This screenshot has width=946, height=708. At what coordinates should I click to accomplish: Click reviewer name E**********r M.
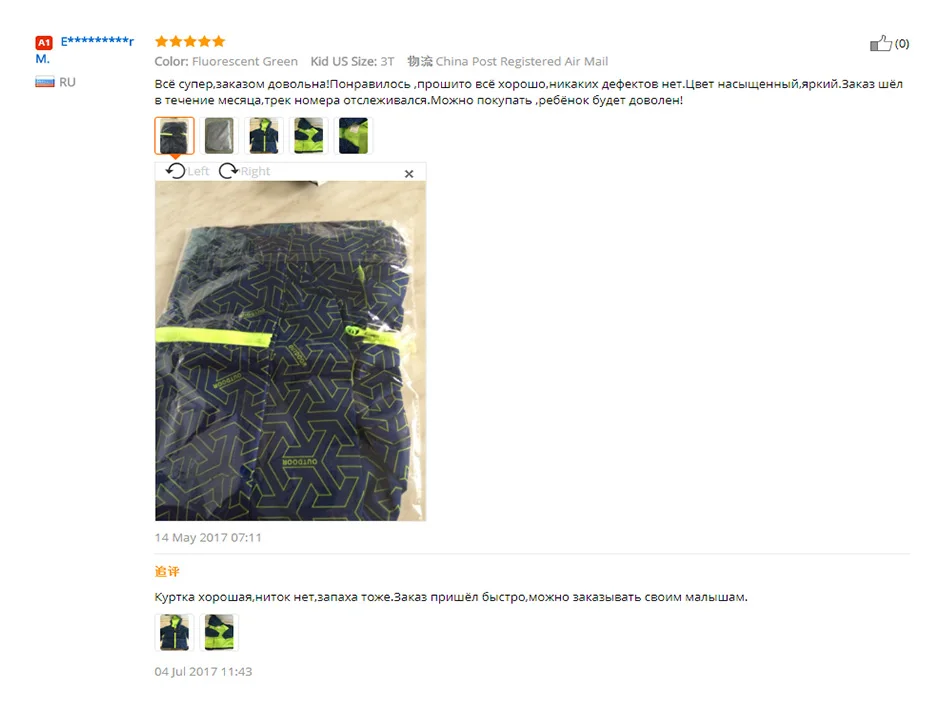84,49
